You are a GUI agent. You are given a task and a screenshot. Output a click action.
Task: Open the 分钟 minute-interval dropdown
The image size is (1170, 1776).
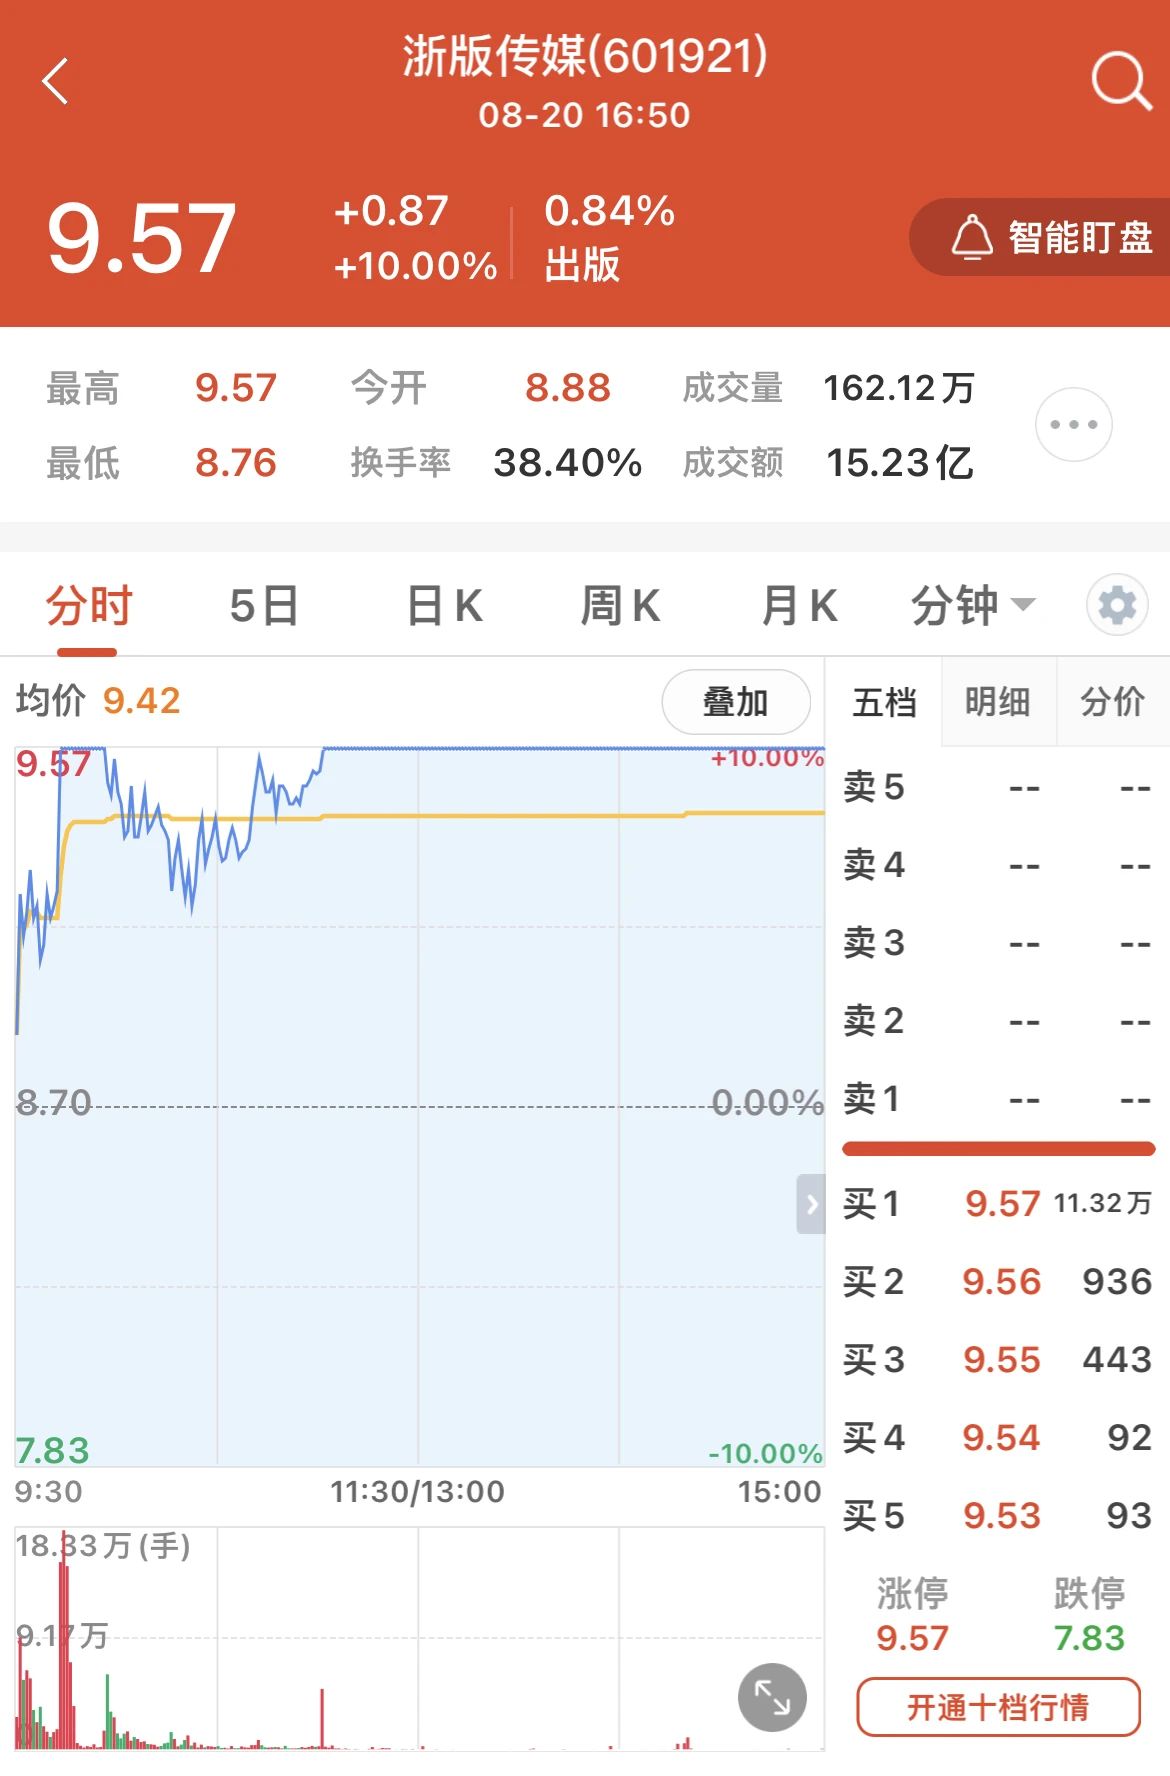click(972, 606)
